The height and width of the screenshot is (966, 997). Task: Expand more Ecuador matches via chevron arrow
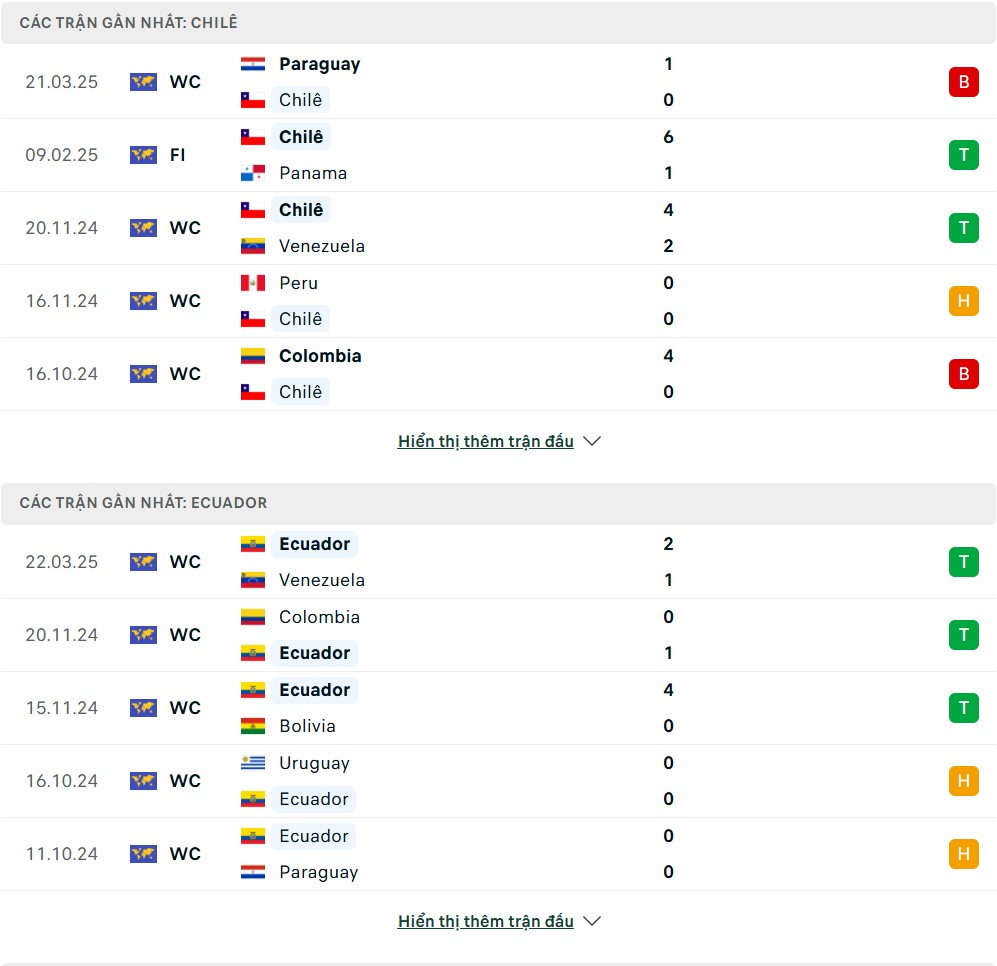(x=592, y=921)
